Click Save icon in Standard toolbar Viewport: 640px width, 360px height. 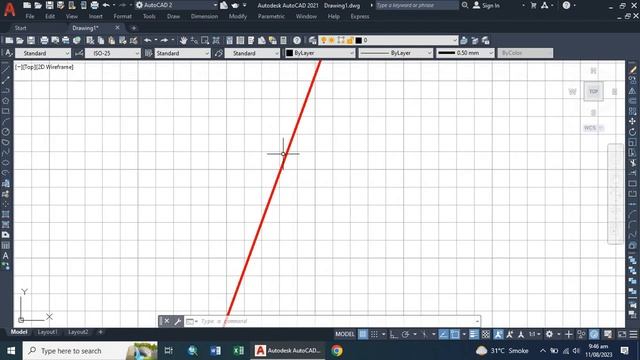(31, 40)
